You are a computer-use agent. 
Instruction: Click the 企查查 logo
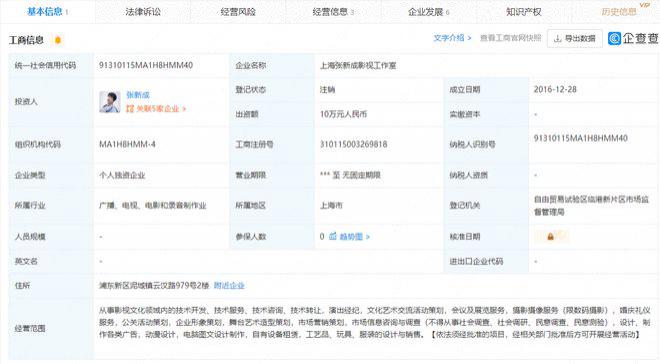[x=633, y=38]
